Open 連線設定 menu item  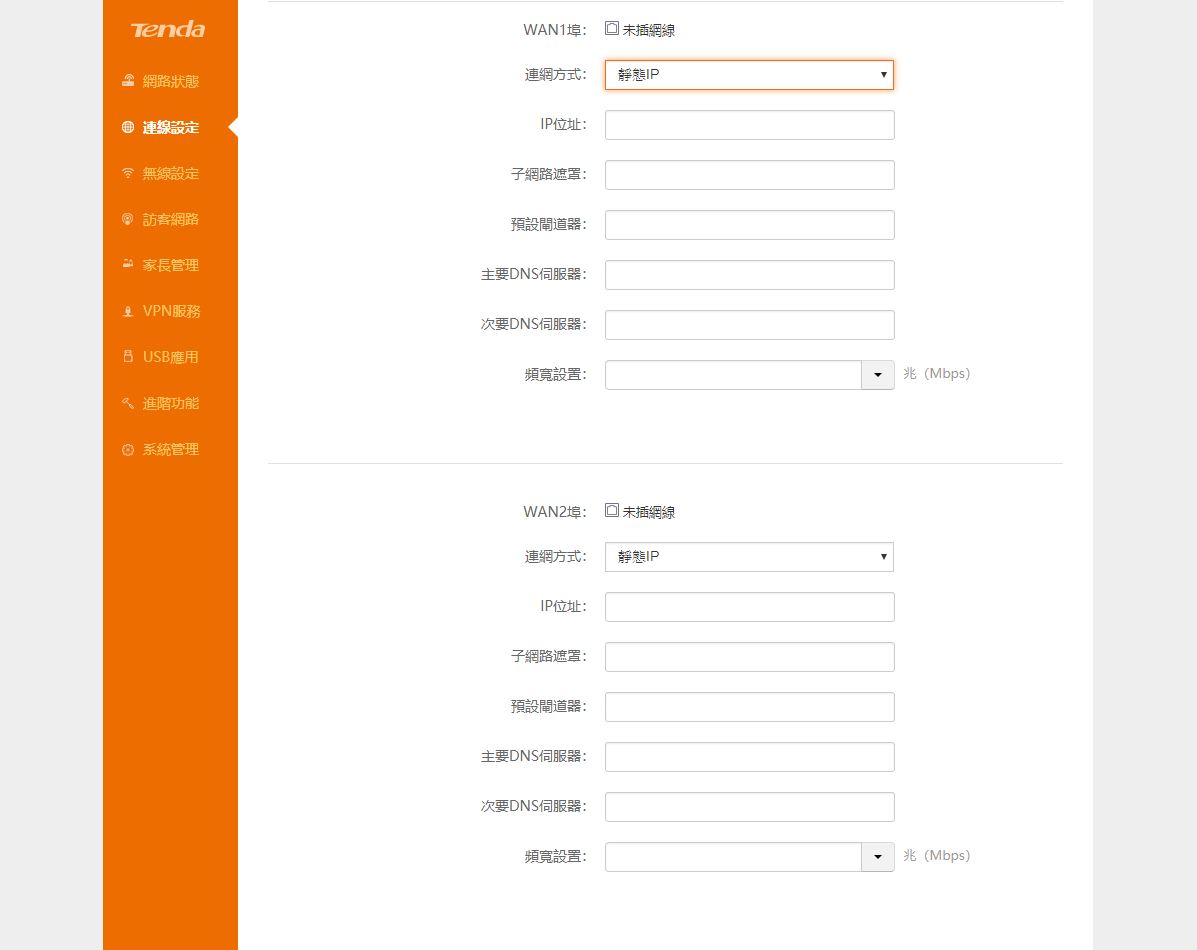170,128
